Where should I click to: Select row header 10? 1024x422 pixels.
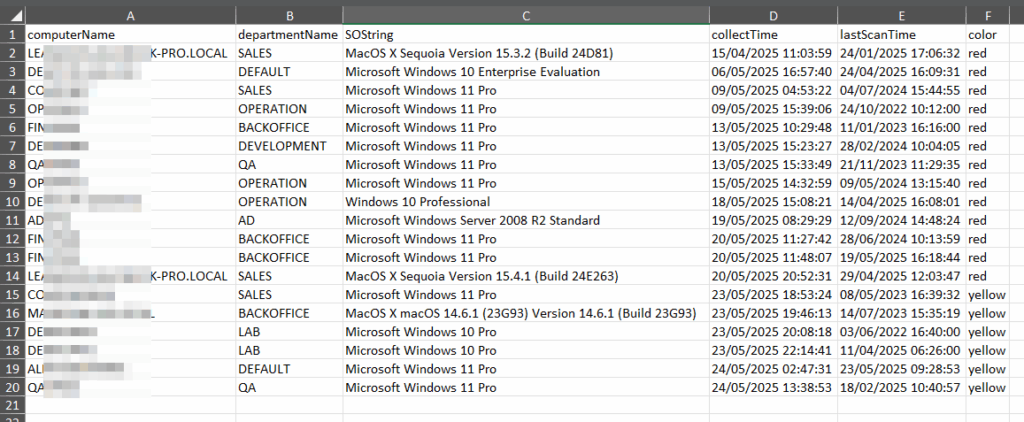[x=11, y=202]
